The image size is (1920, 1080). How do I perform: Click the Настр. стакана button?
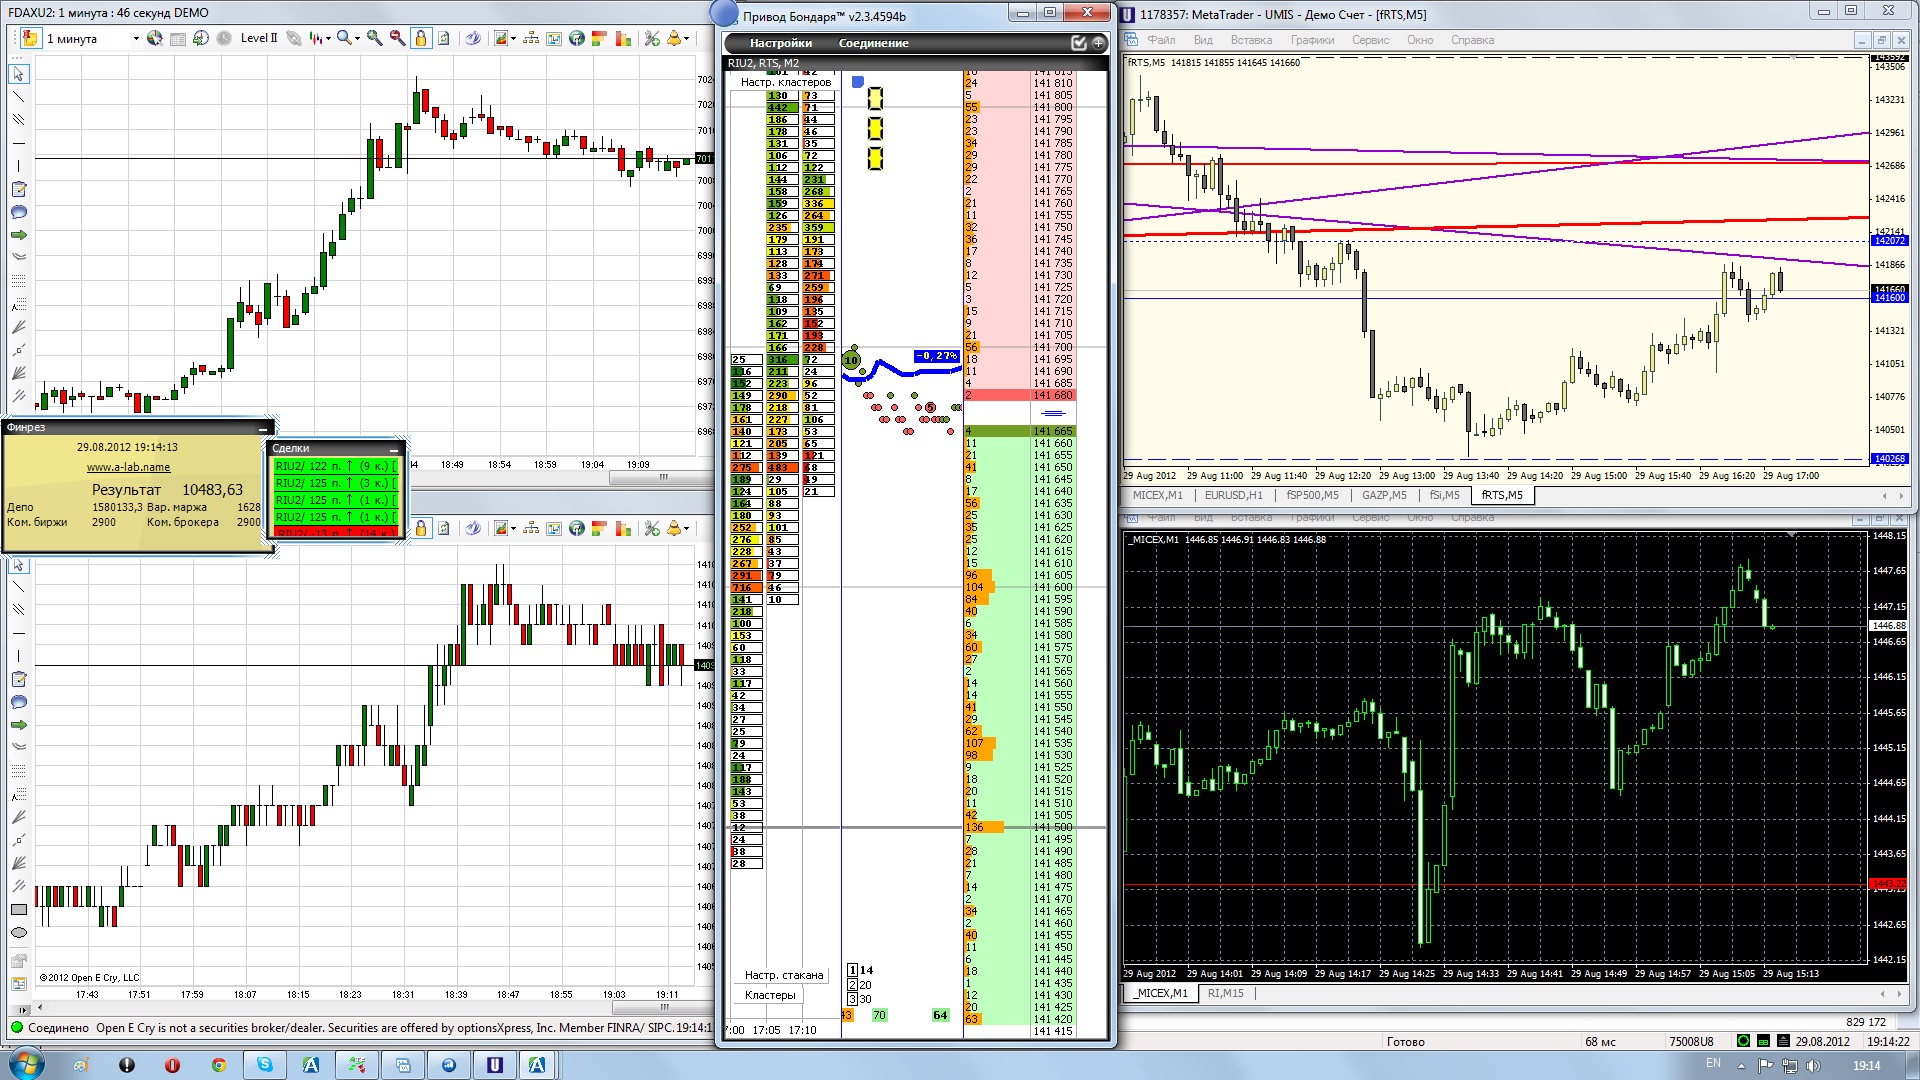coord(783,975)
